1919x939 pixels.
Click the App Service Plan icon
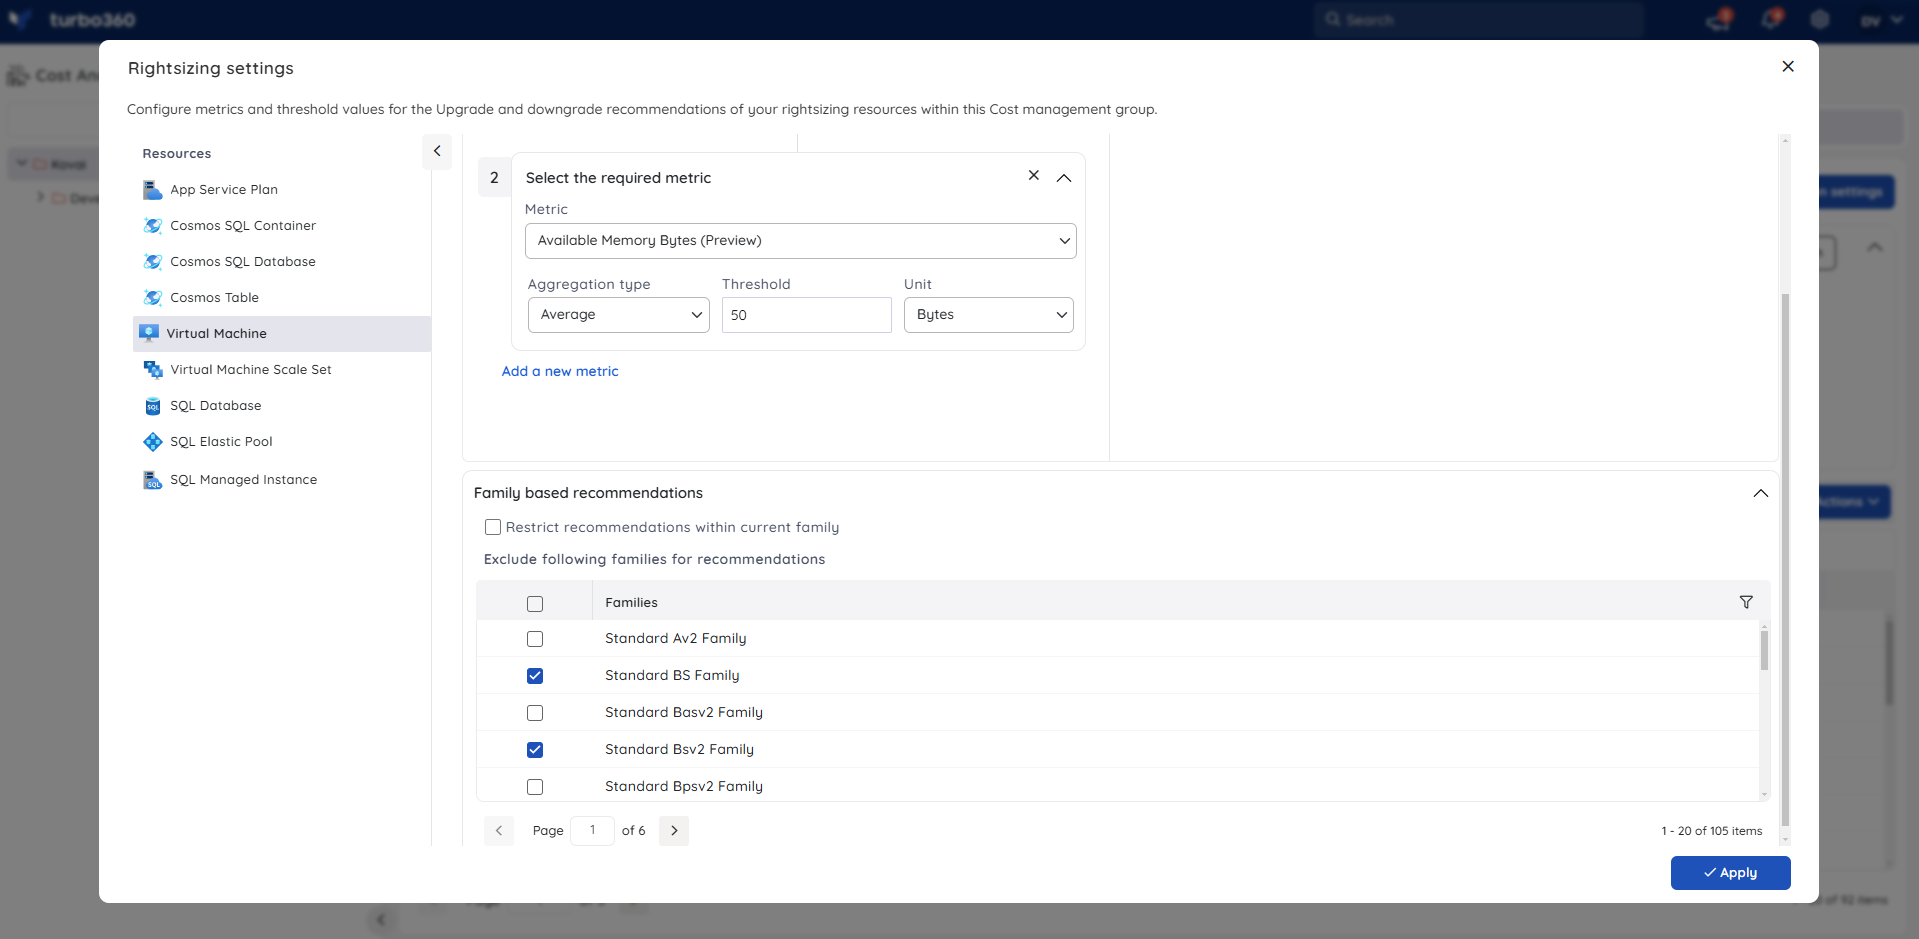(152, 190)
